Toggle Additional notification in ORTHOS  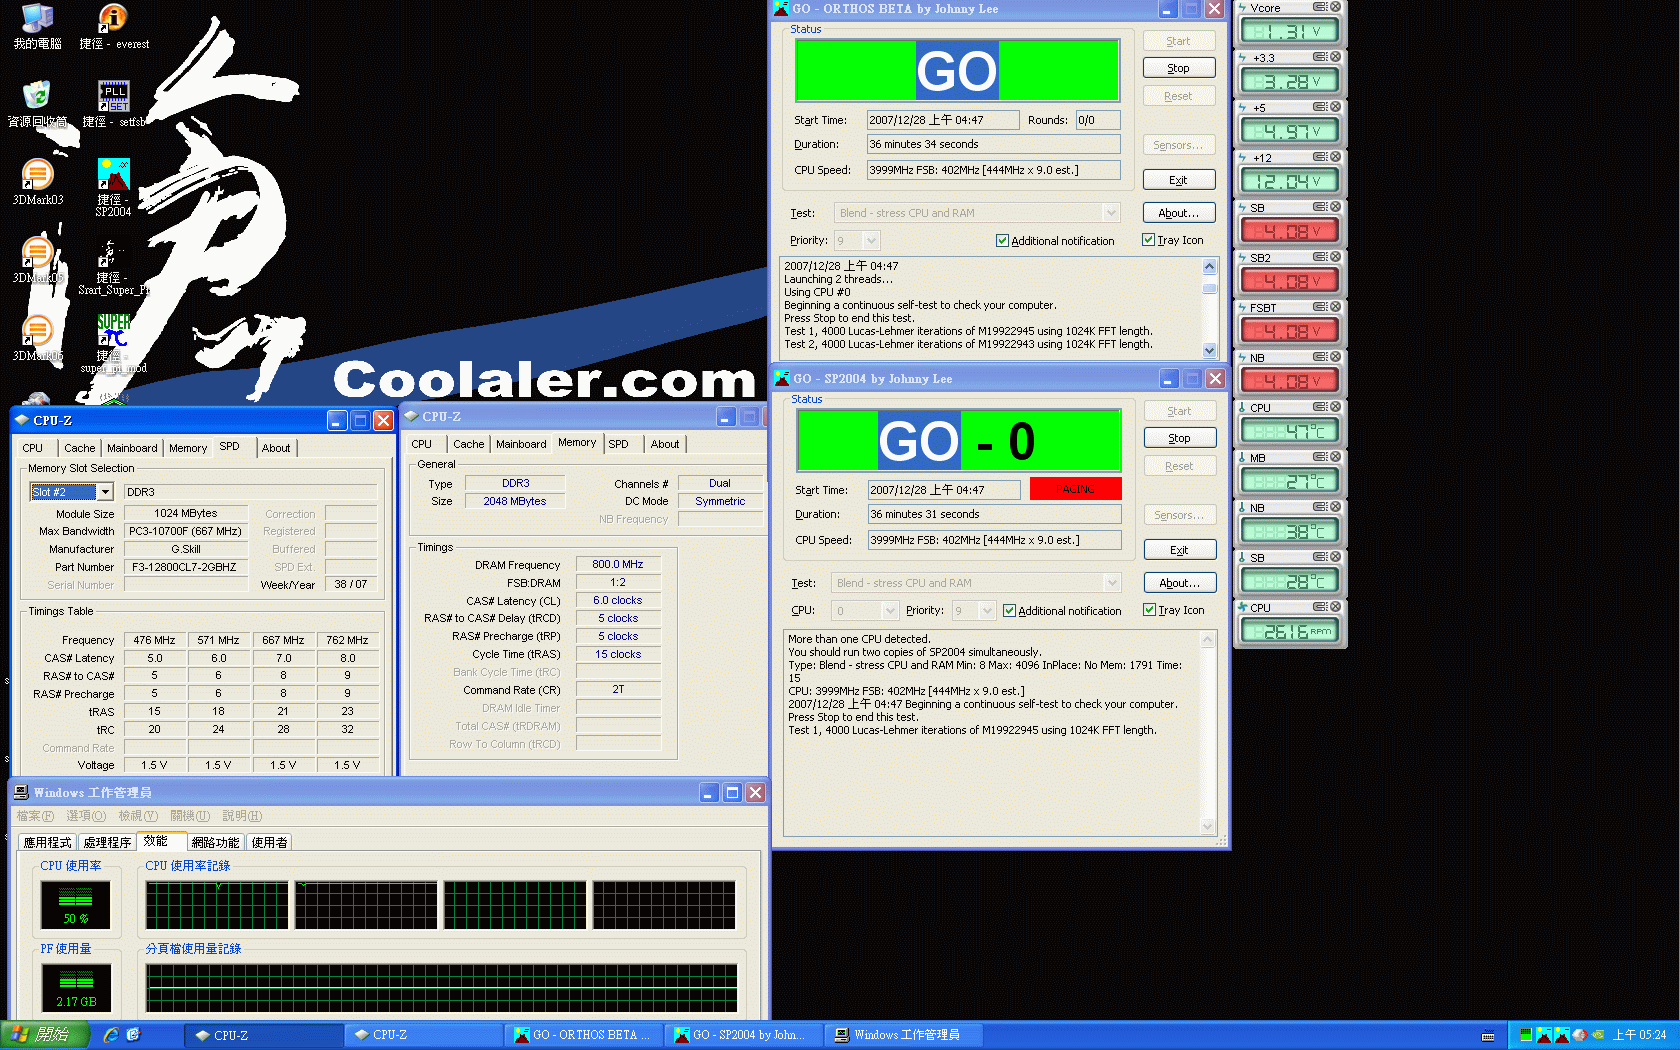click(1002, 241)
